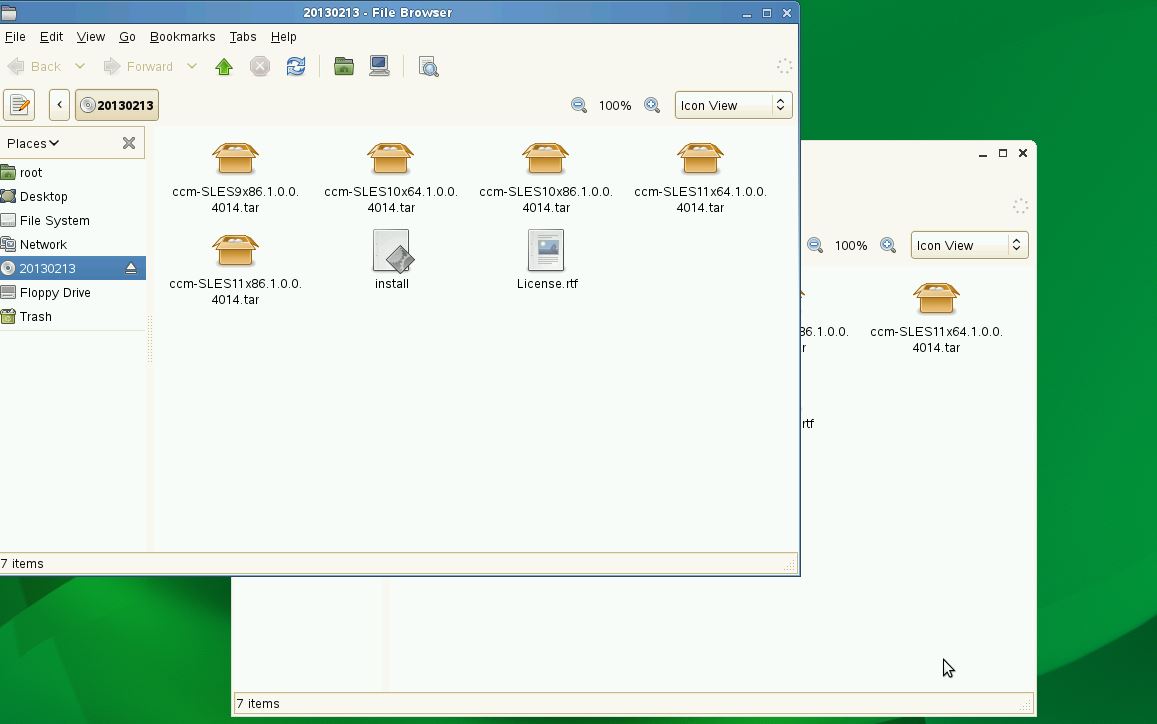
Task: Open Icon View dropdown in background window
Action: point(970,245)
